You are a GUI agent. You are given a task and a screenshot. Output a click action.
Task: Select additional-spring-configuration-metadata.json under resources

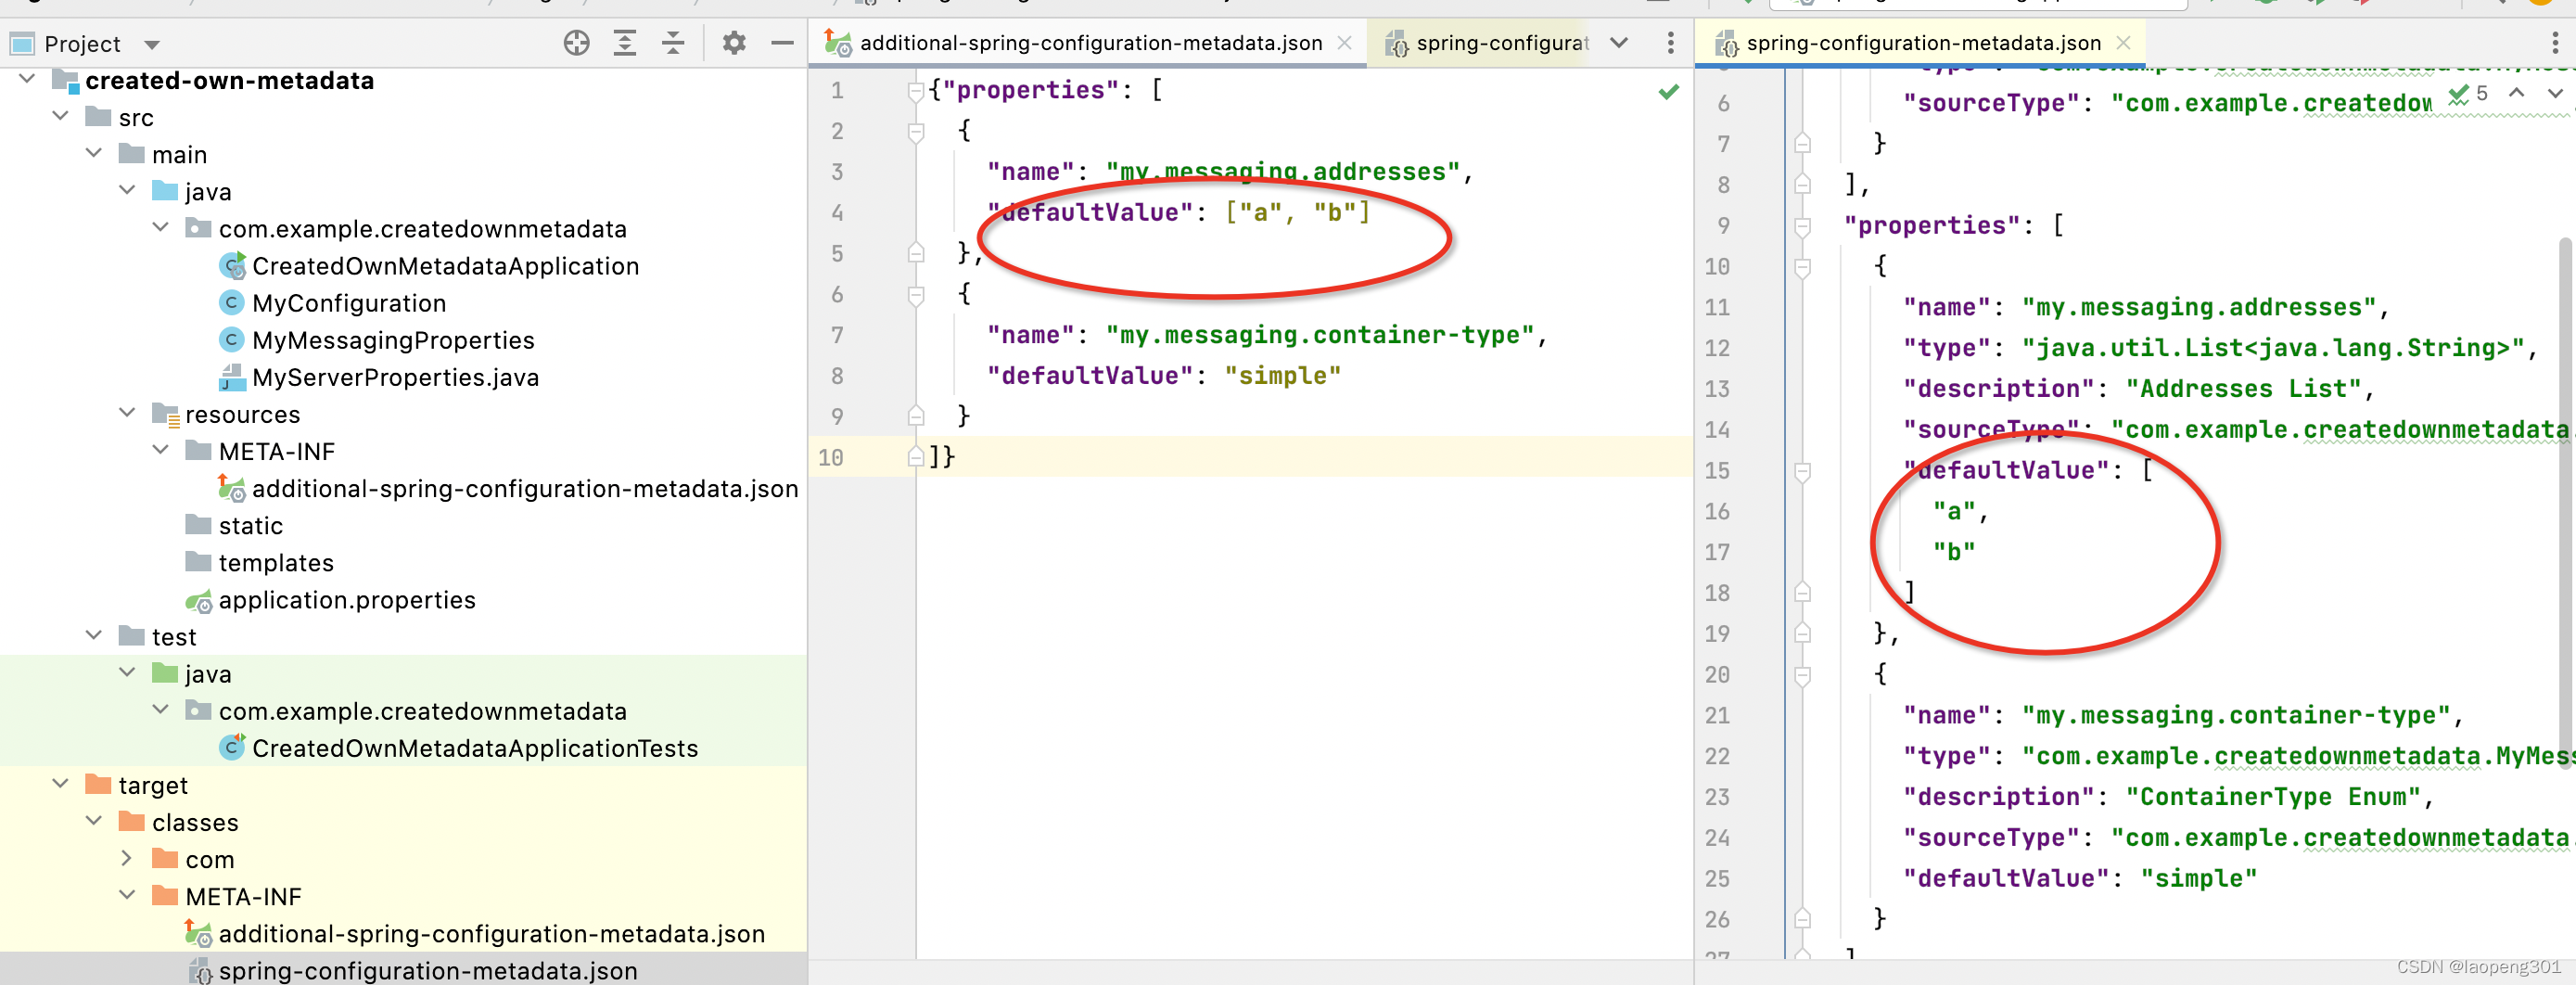[508, 488]
